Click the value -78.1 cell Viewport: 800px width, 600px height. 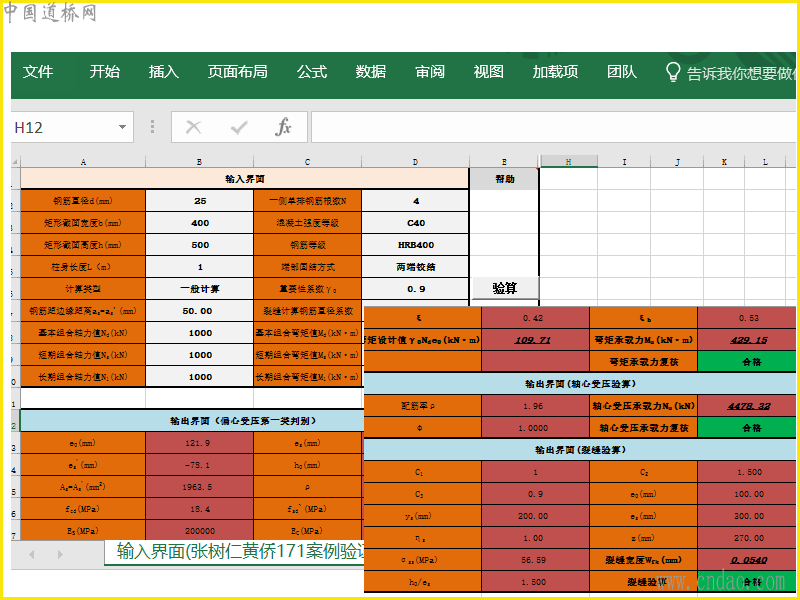199,465
